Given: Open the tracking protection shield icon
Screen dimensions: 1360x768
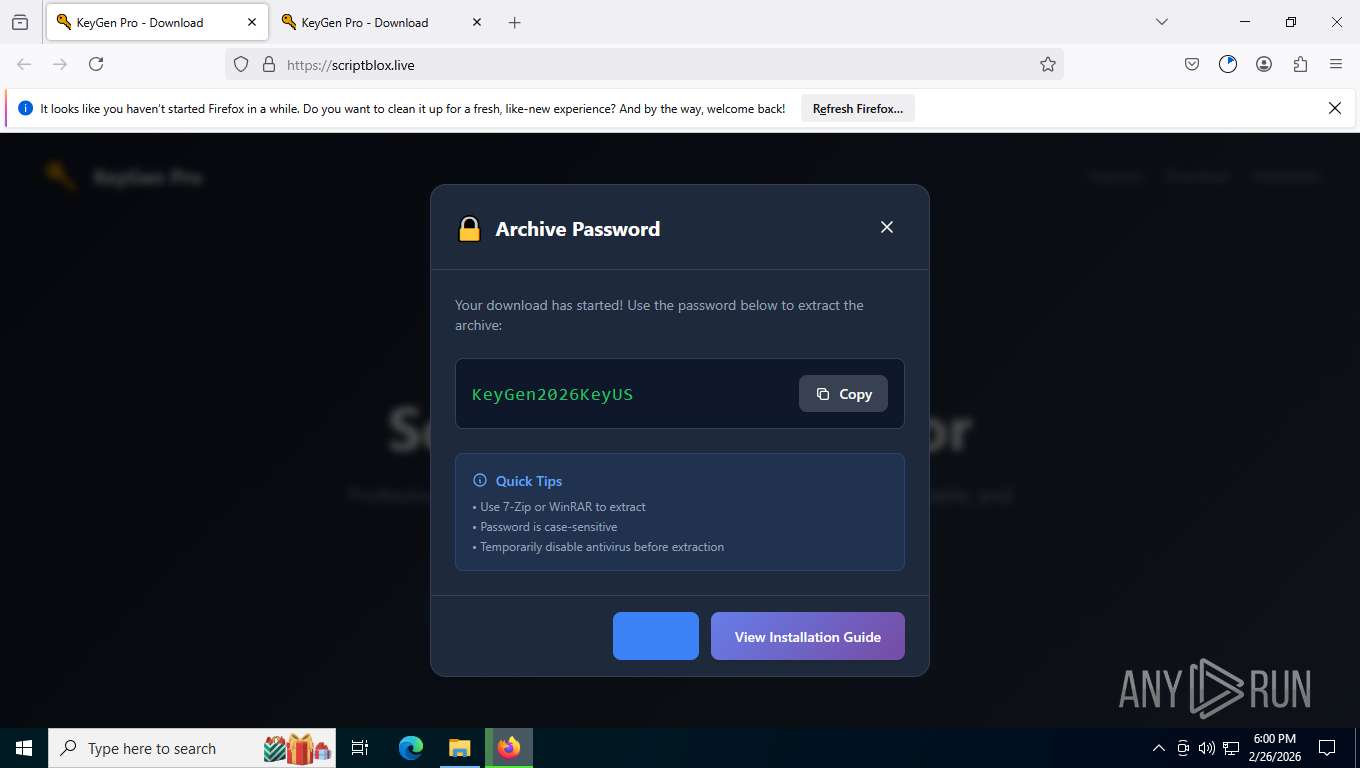Looking at the screenshot, I should 241,64.
